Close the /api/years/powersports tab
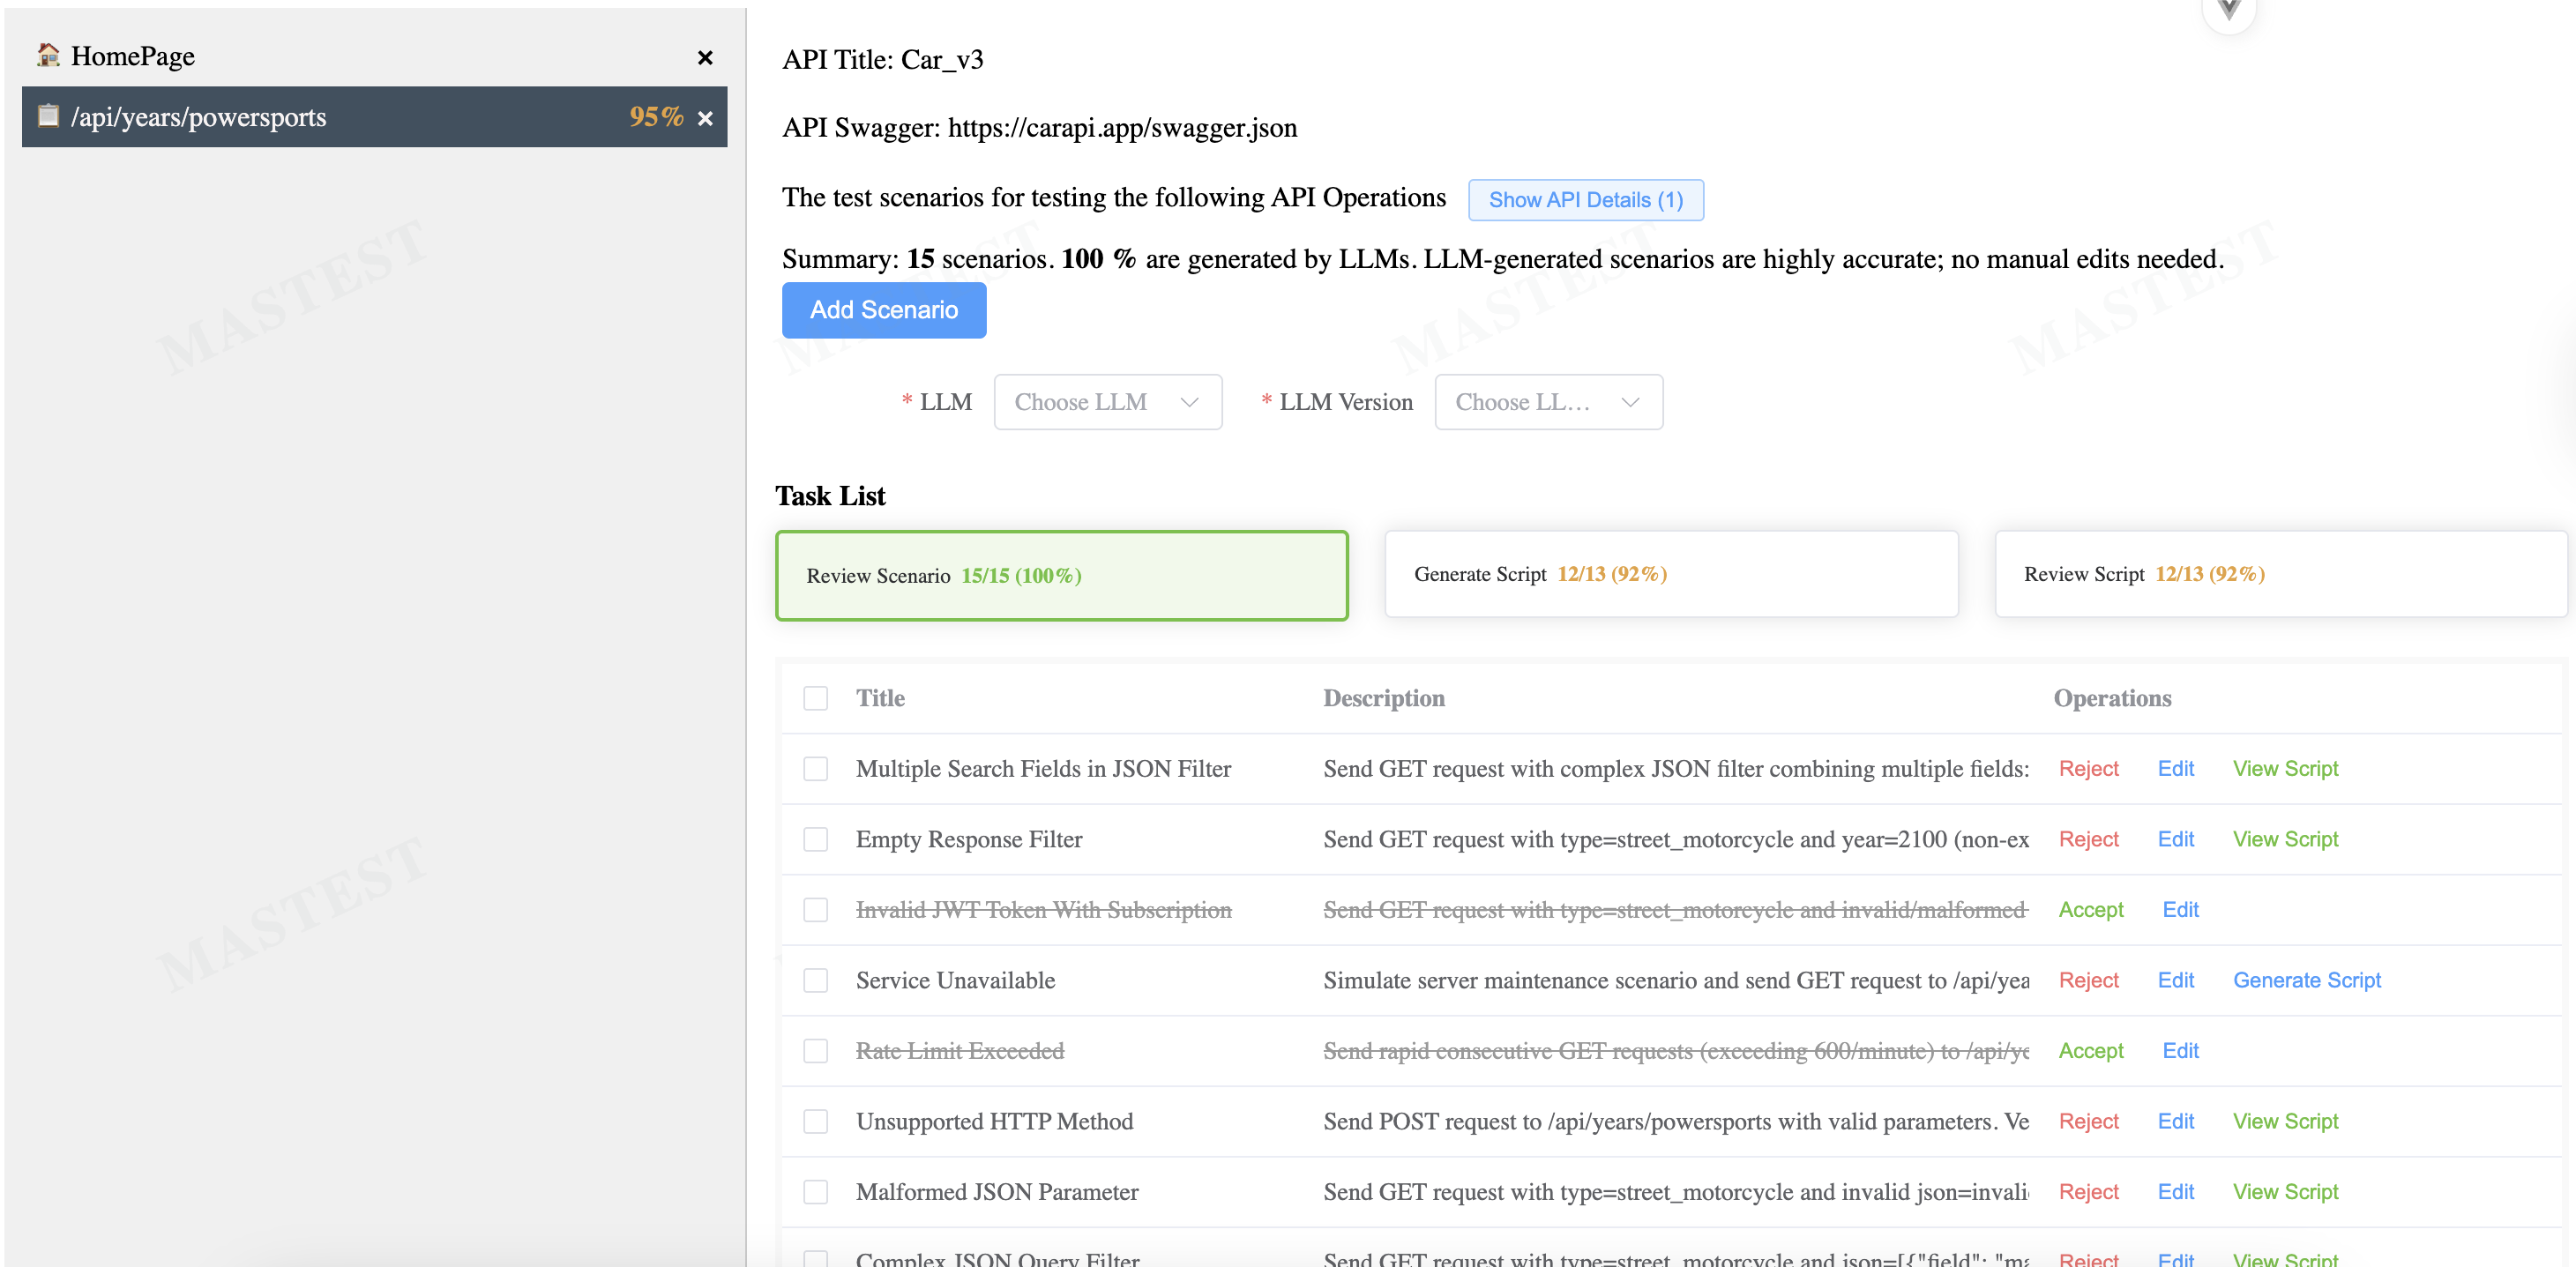Viewport: 2576px width, 1267px height. [x=705, y=118]
